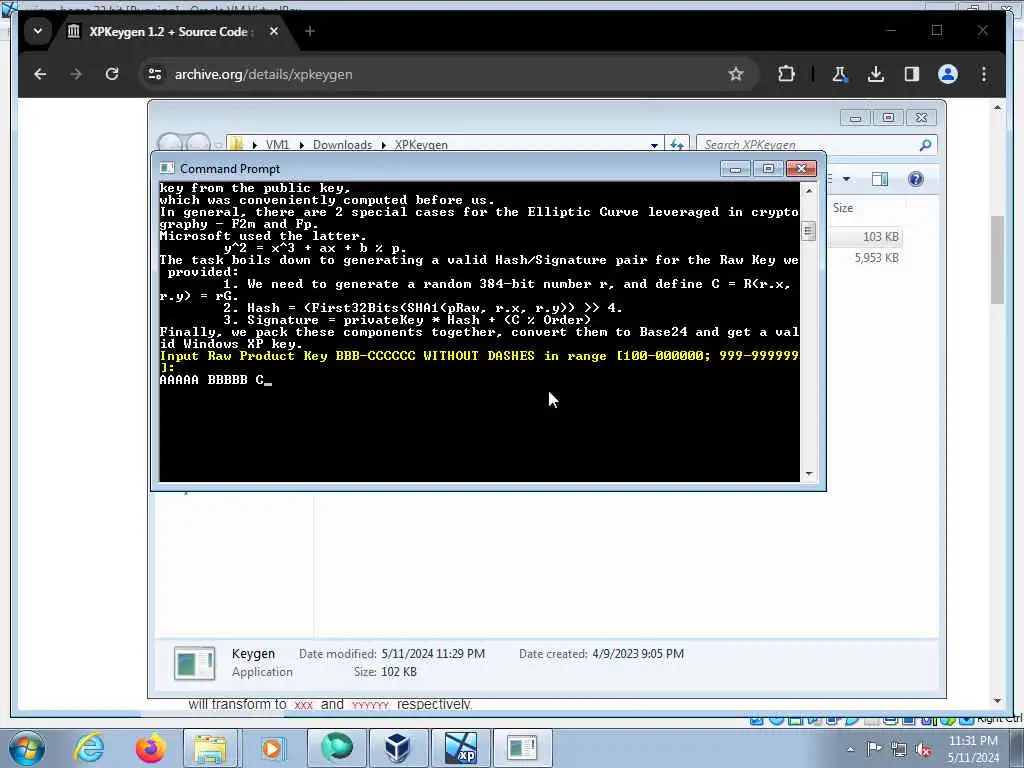The width and height of the screenshot is (1024, 768).
Task: Click the web page scroll down arrow
Action: (997, 701)
